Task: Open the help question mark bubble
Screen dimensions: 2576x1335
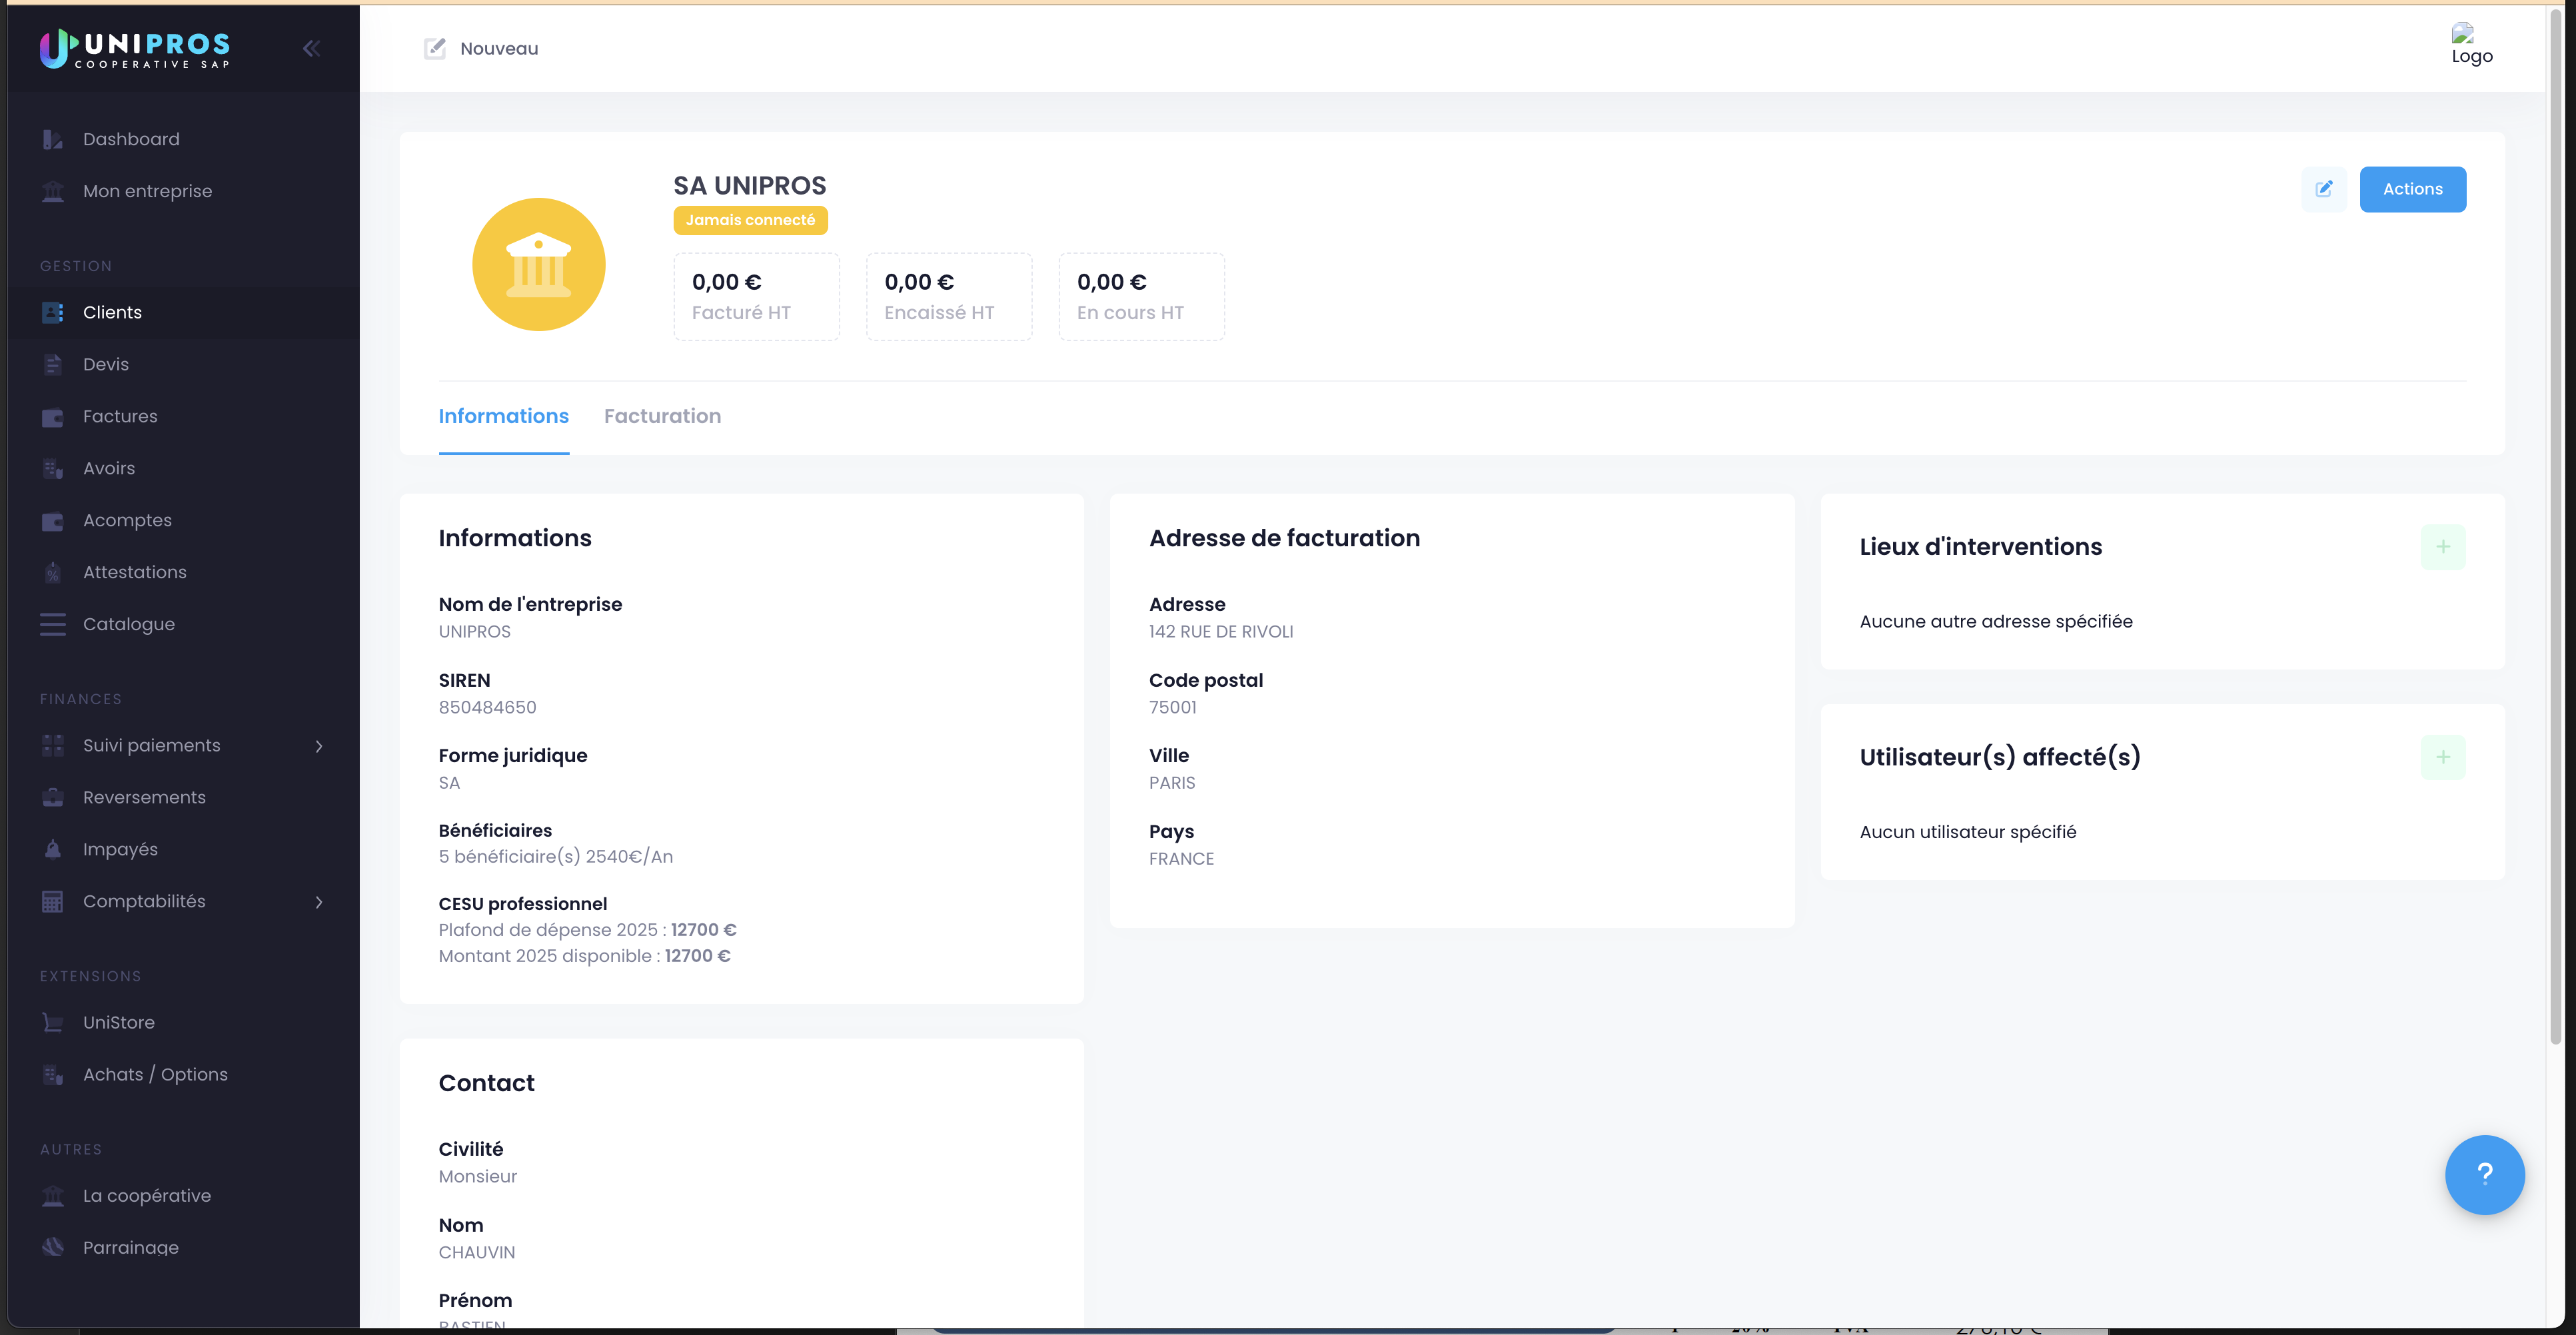Action: click(2484, 1174)
